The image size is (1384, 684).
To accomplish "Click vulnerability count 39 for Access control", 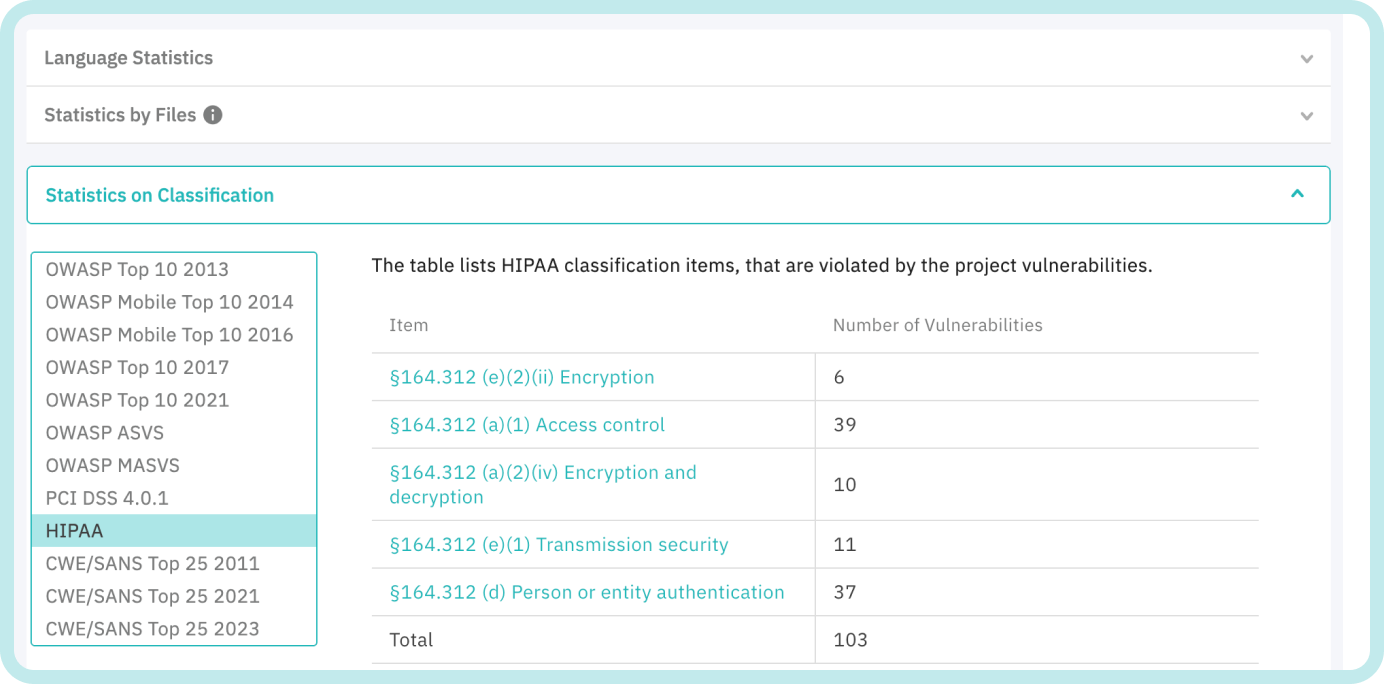I will coord(845,425).
